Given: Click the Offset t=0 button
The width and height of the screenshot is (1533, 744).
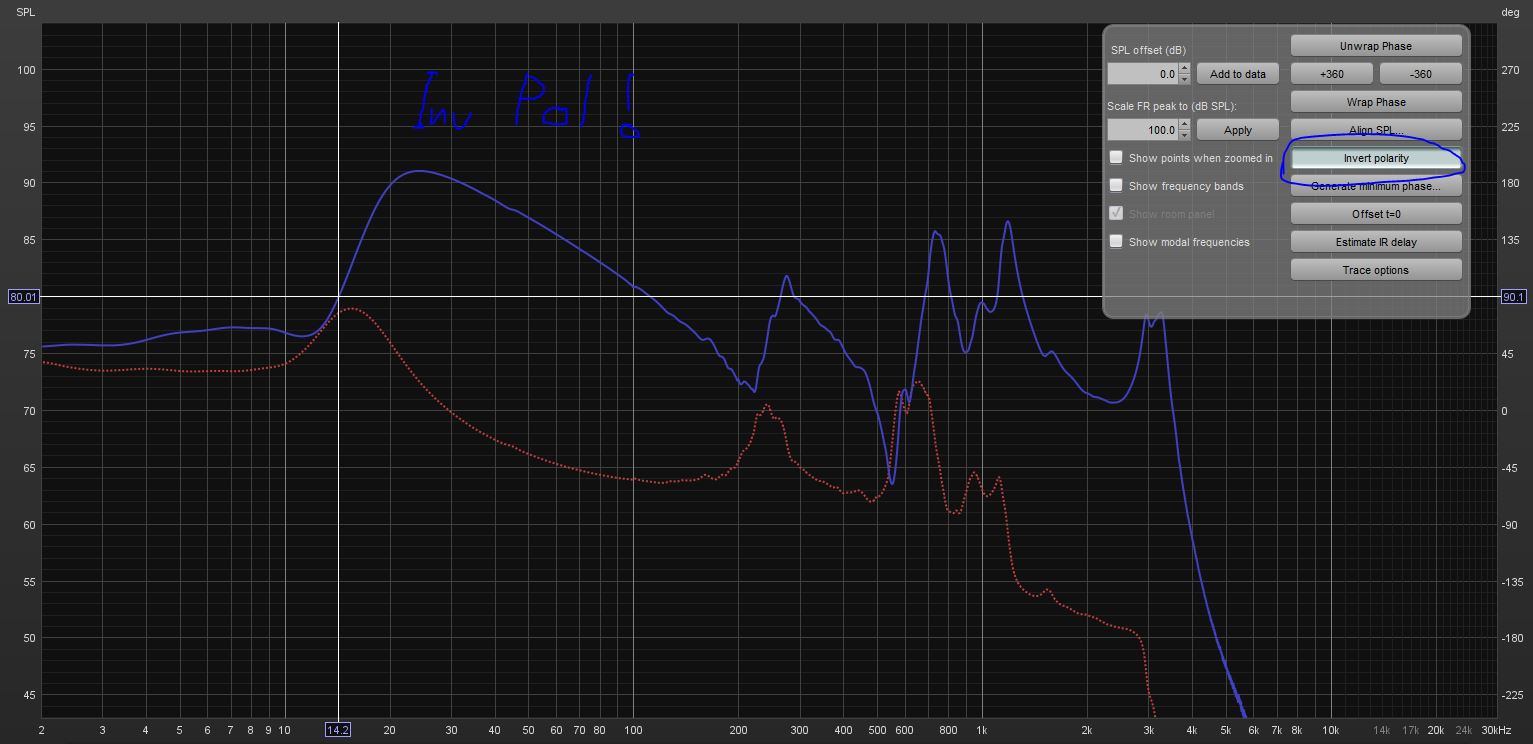Looking at the screenshot, I should click(1376, 214).
